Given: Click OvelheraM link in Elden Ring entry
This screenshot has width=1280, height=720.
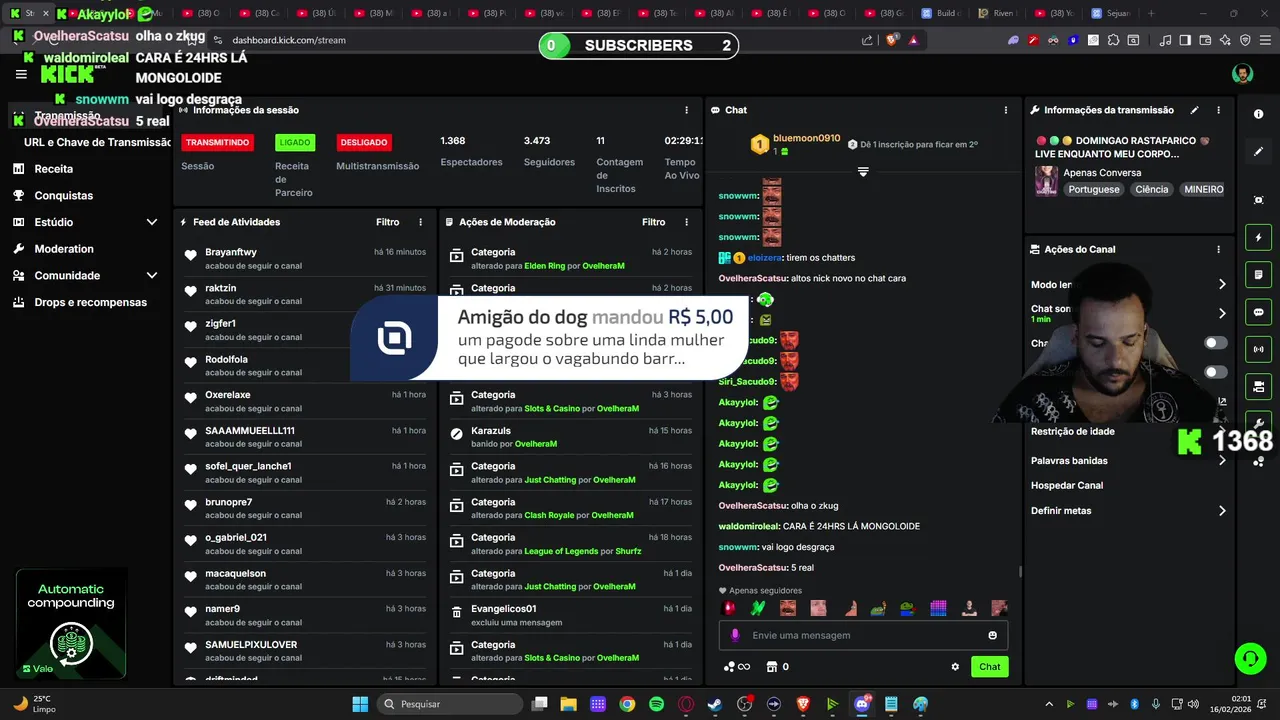Looking at the screenshot, I should point(602,266).
